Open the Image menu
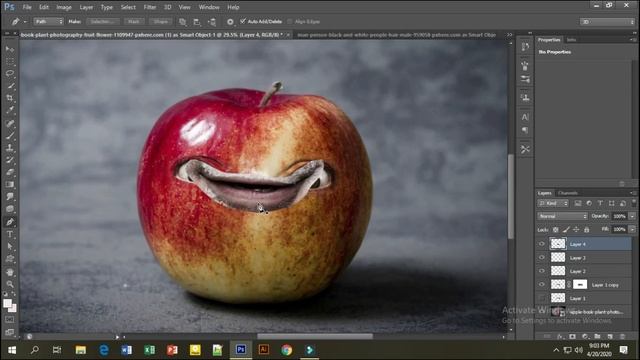This screenshot has width=640, height=360. pos(64,7)
